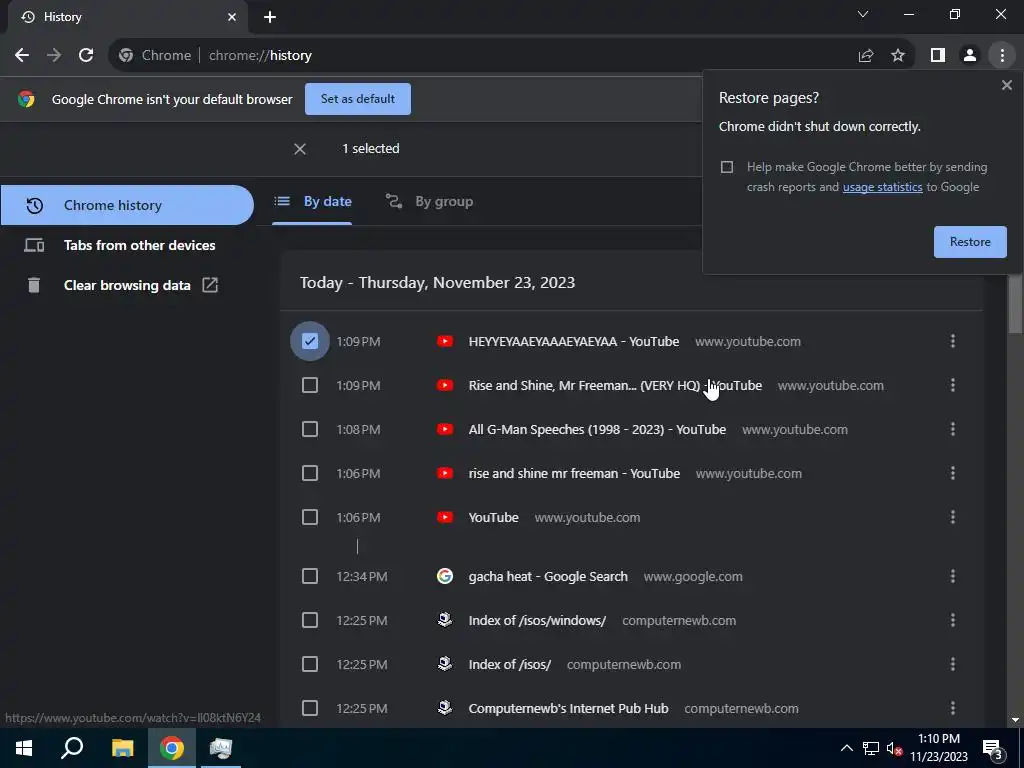Image resolution: width=1024 pixels, height=768 pixels.
Task: Open Clear browsing data
Action: [127, 285]
